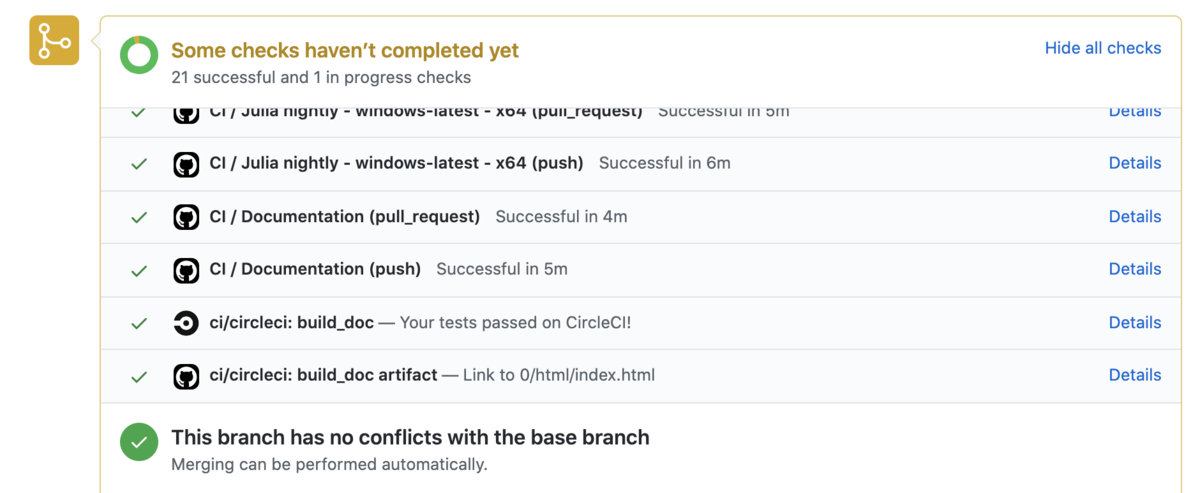Collapse checks list with Hide all checks

tap(1103, 48)
